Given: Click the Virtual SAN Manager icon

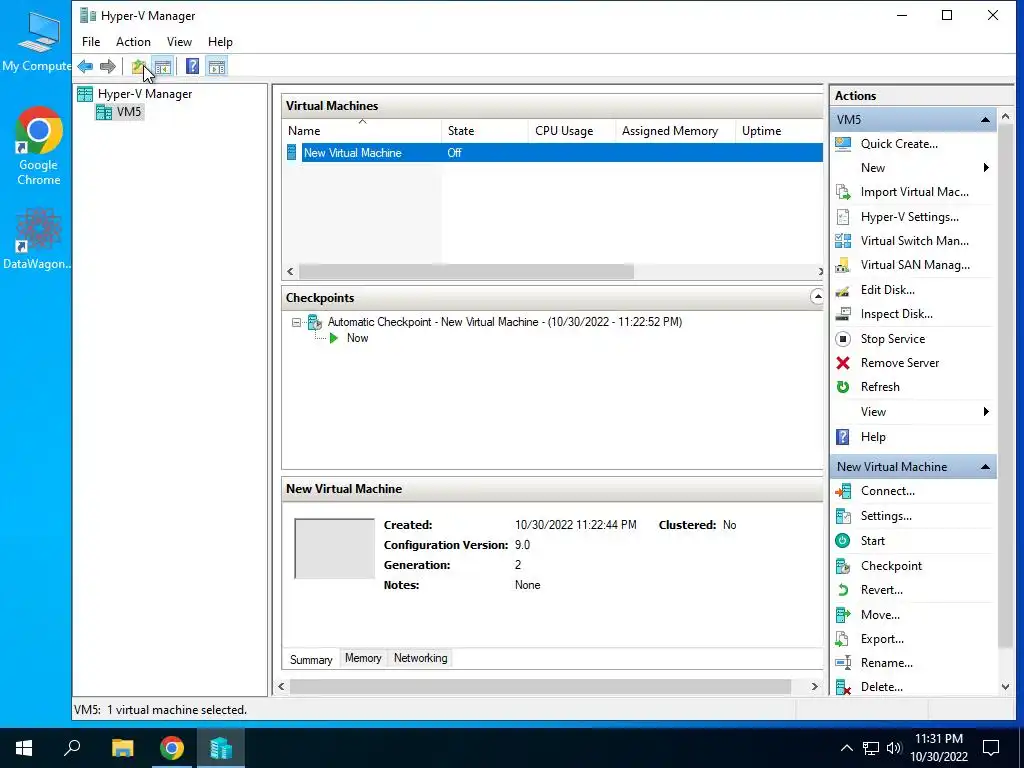Looking at the screenshot, I should [843, 265].
